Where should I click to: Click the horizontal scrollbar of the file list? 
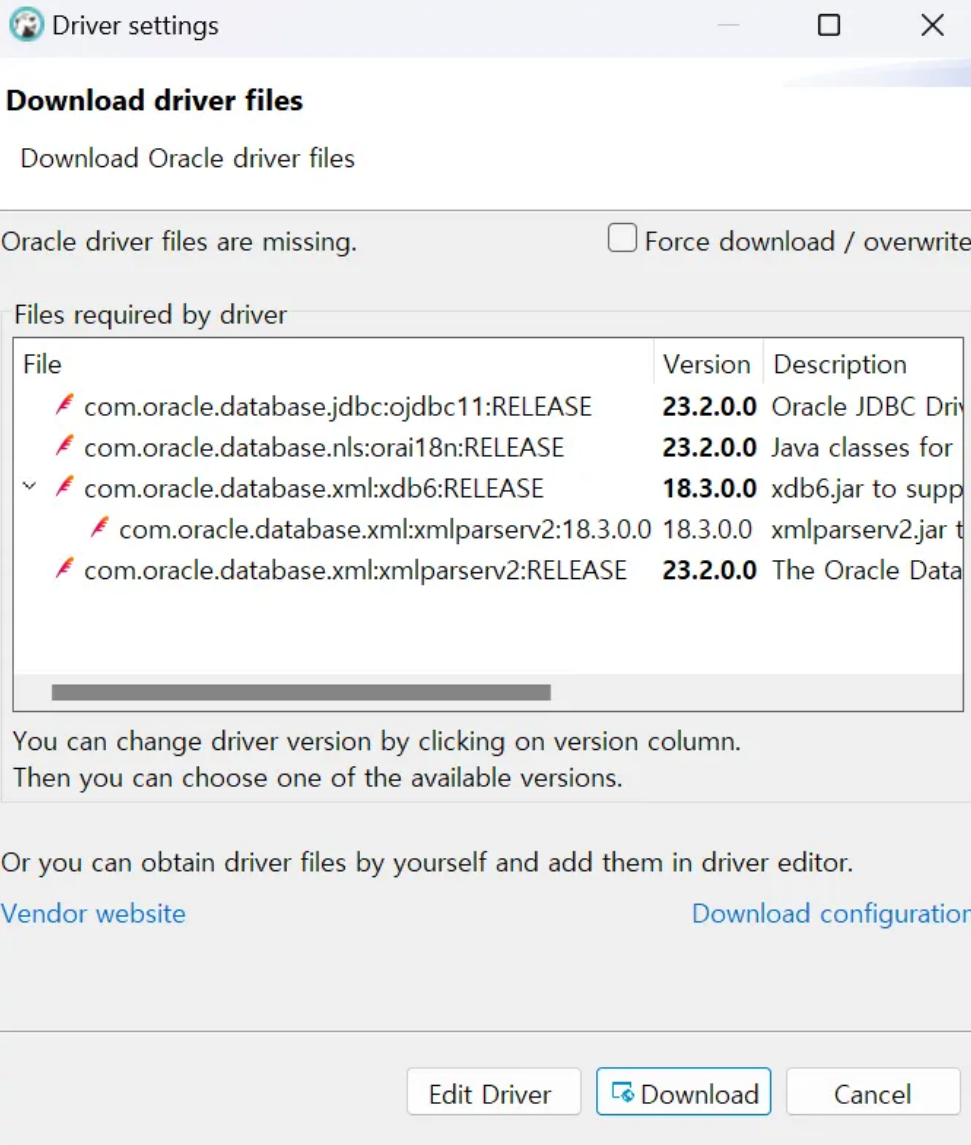pyautogui.click(x=301, y=692)
